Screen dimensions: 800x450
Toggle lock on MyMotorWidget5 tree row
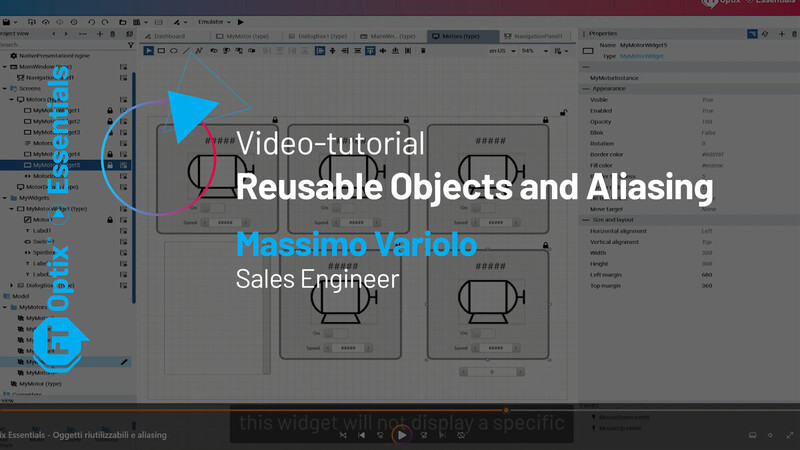coord(110,165)
